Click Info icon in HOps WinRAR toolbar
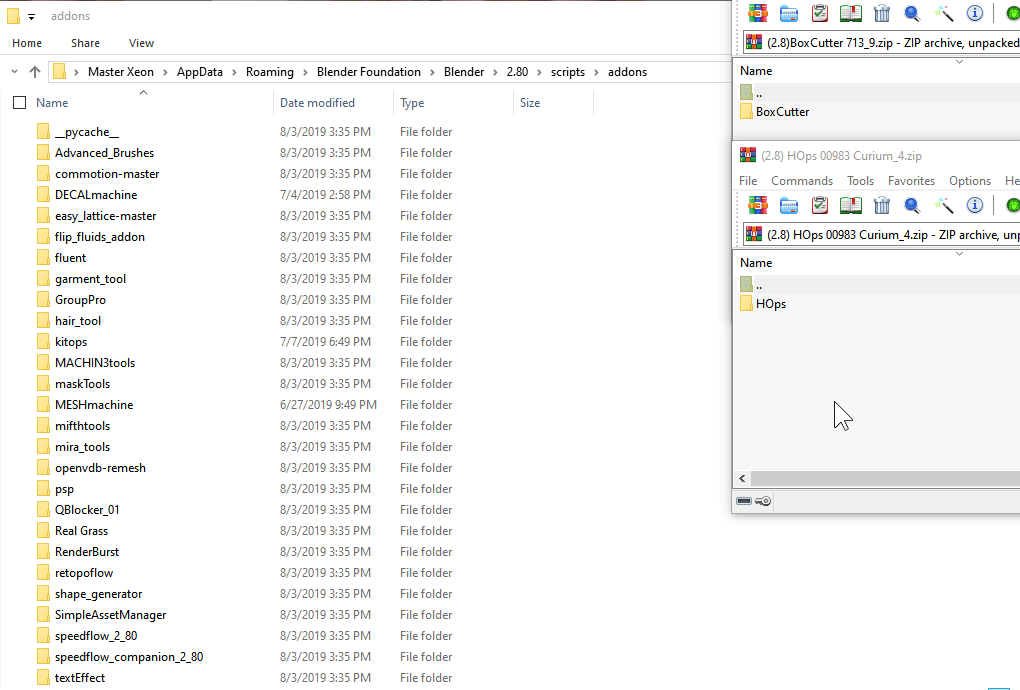1020x690 pixels. [974, 206]
